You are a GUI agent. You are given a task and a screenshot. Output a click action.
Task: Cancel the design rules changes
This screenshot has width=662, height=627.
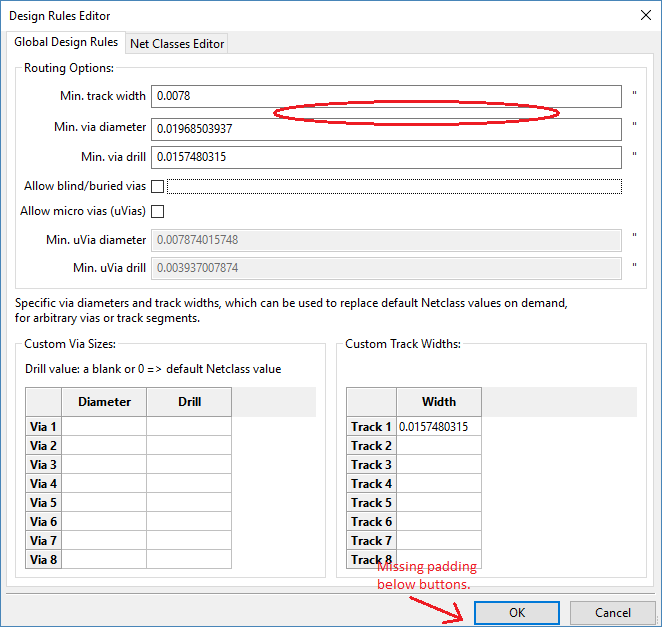pos(612,612)
